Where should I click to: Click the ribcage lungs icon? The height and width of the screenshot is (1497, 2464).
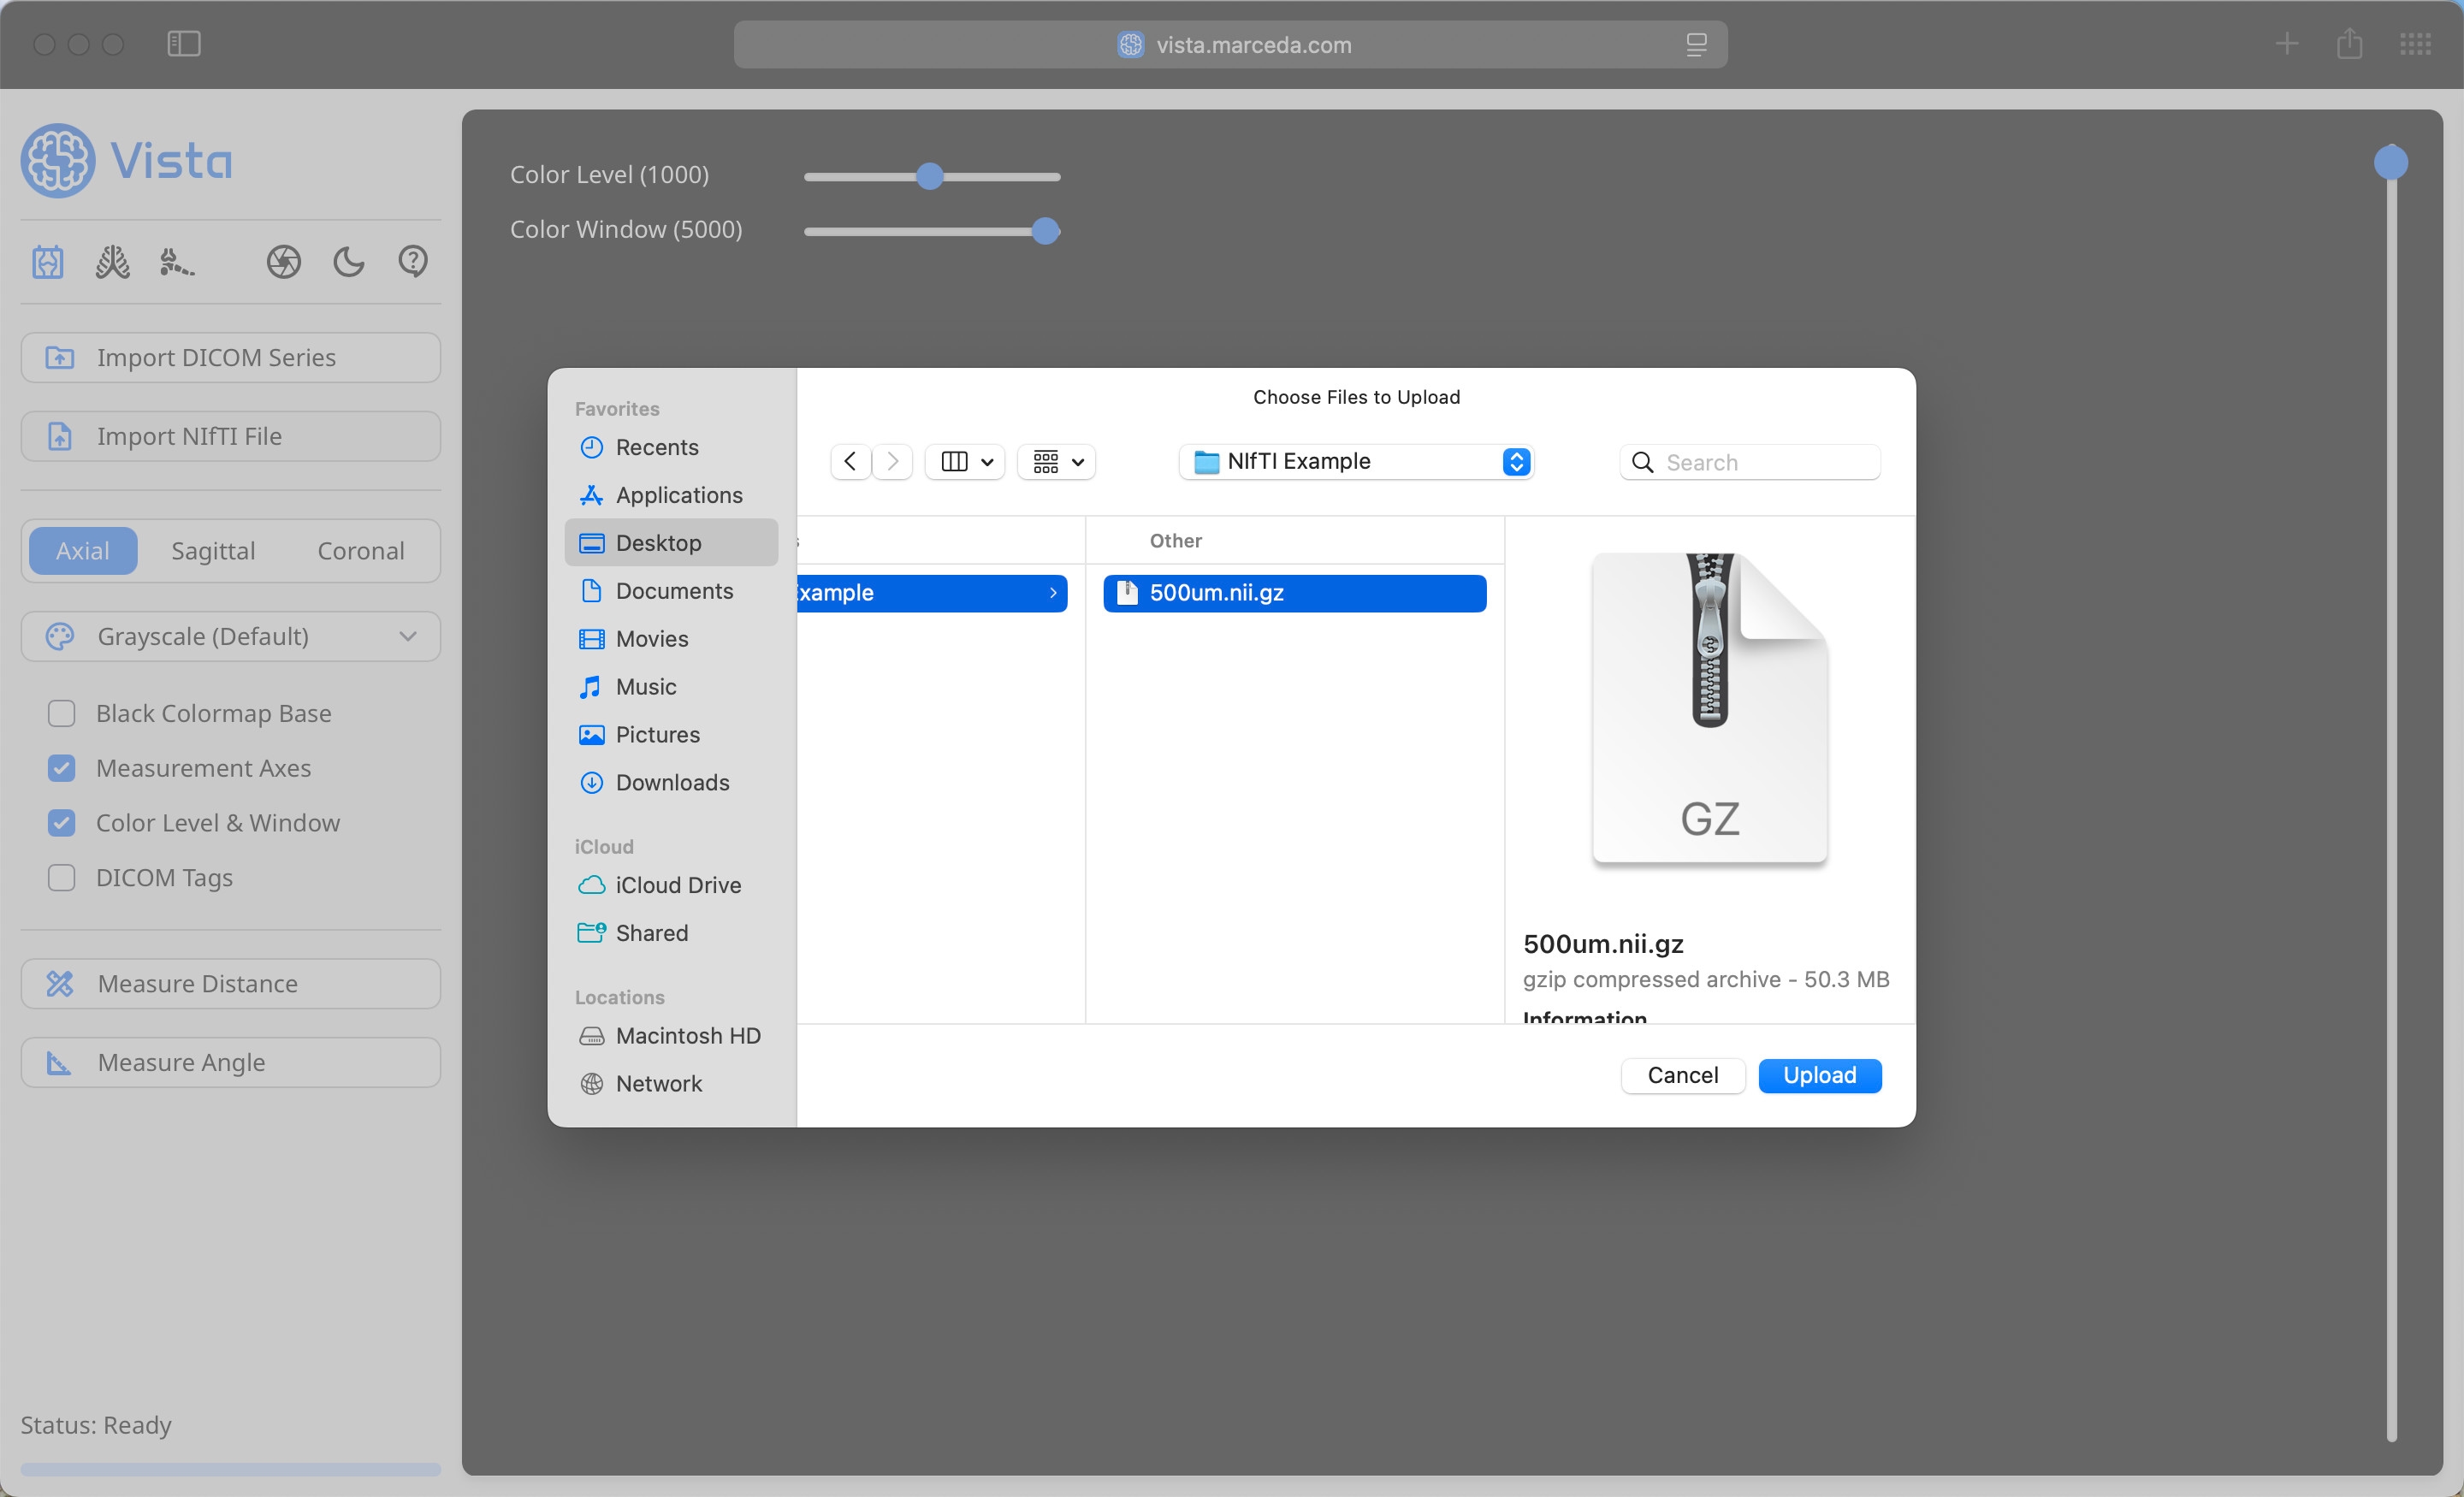[x=112, y=262]
